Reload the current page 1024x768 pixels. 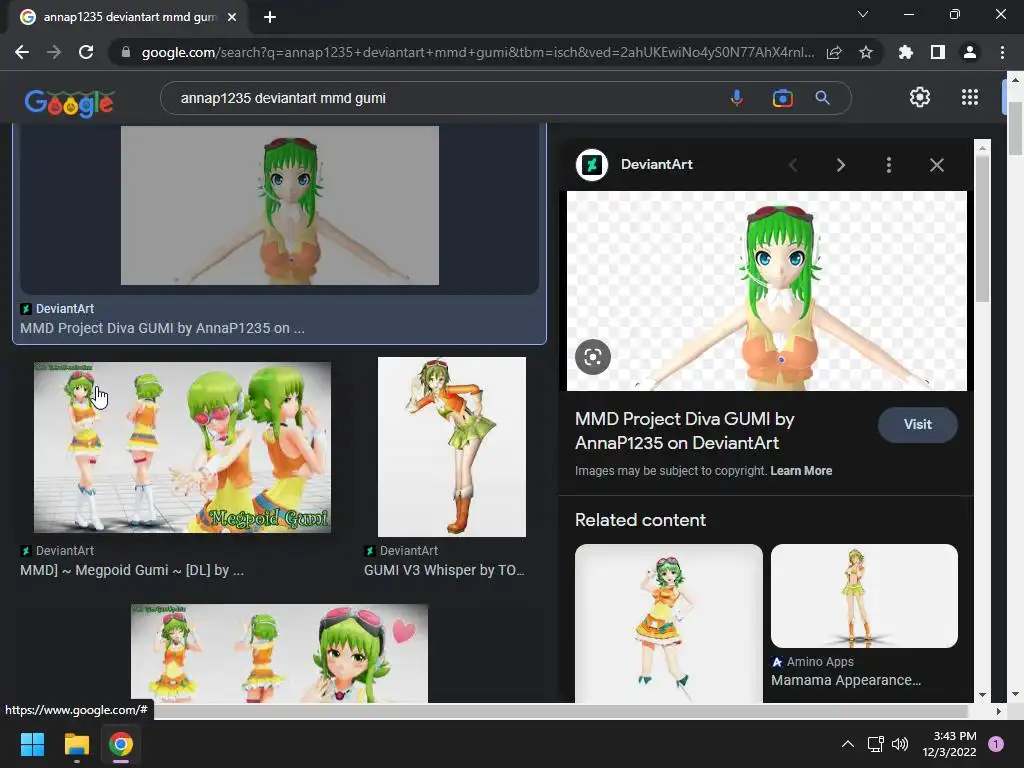point(86,52)
